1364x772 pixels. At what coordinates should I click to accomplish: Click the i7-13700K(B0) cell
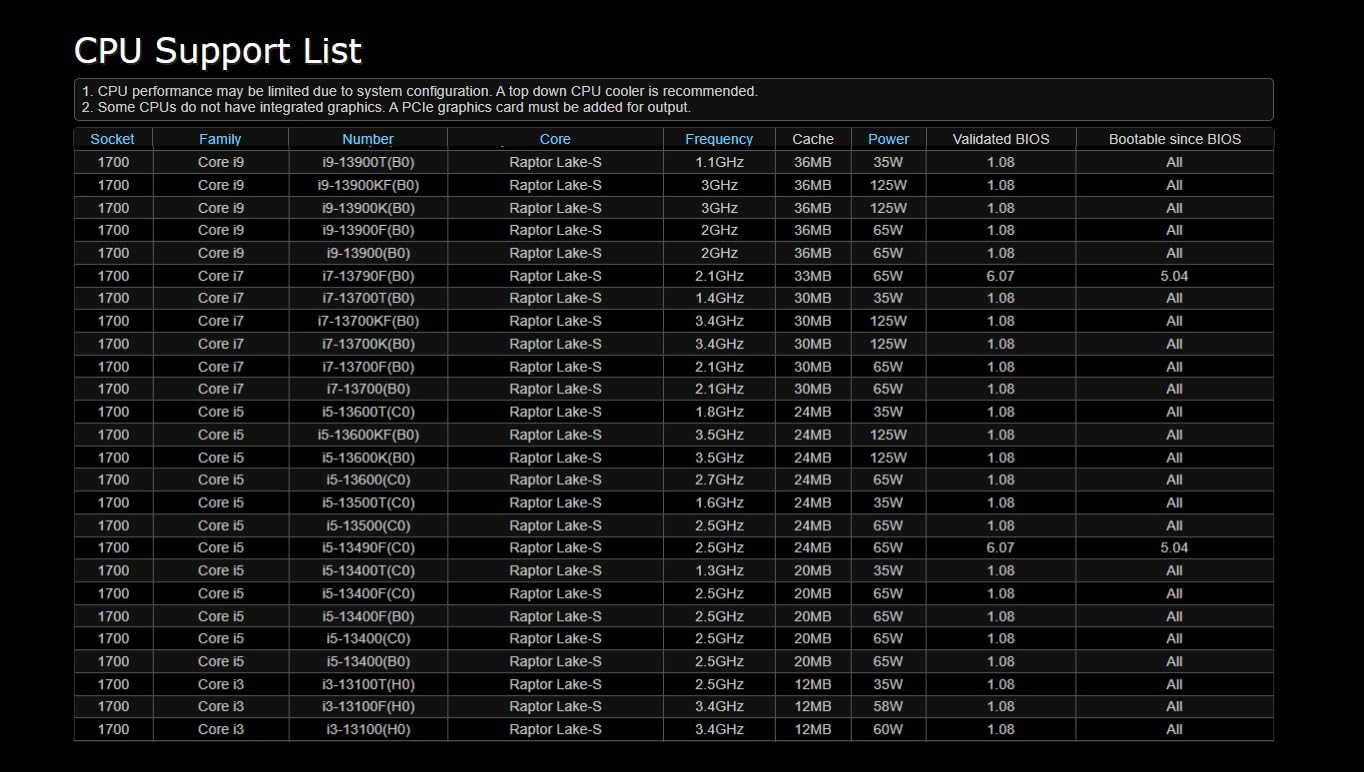point(368,344)
